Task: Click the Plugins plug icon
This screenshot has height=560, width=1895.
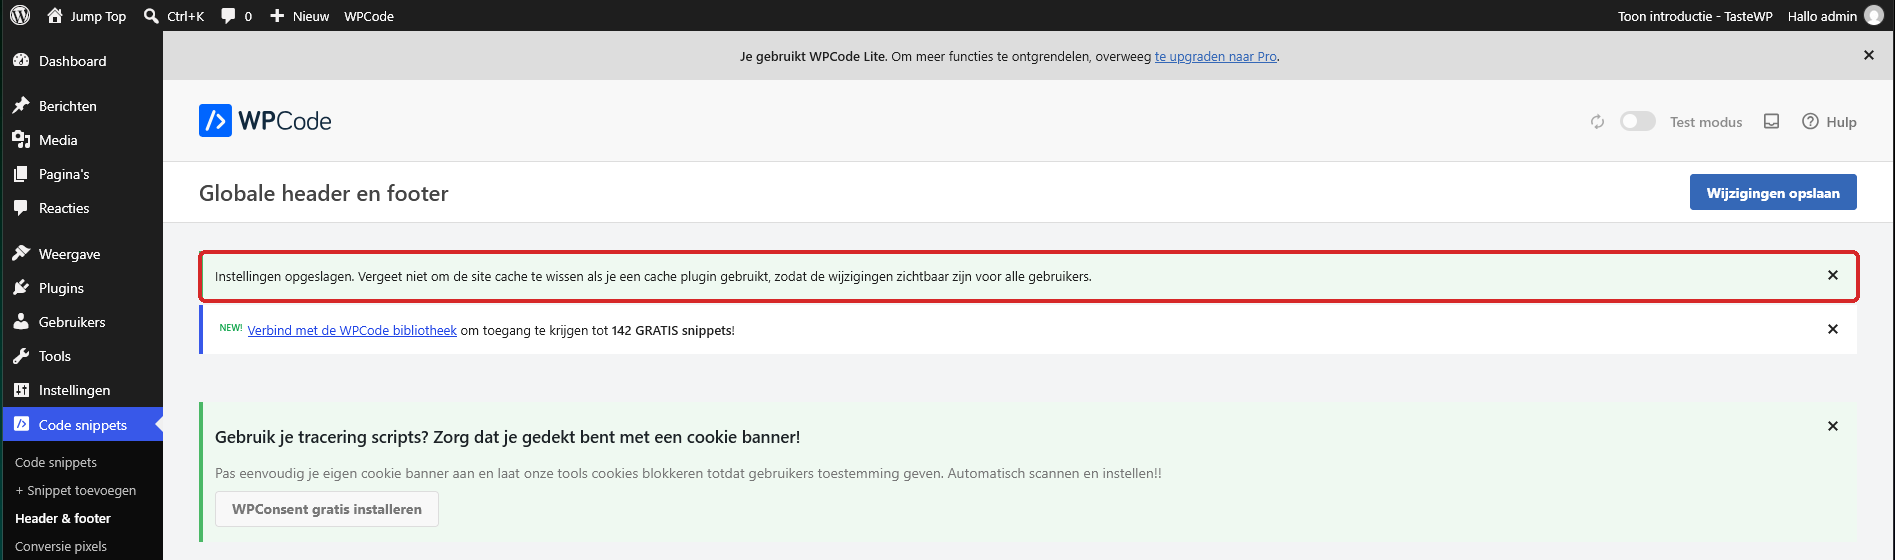Action: click(x=21, y=288)
